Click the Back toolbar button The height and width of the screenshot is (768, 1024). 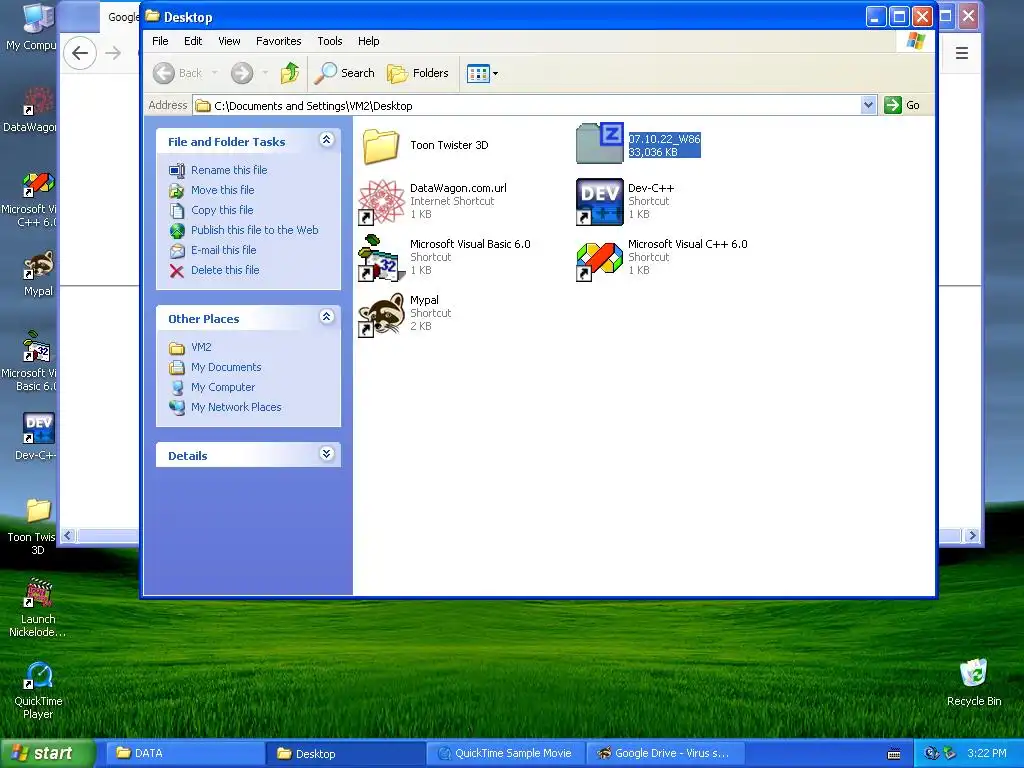point(178,73)
